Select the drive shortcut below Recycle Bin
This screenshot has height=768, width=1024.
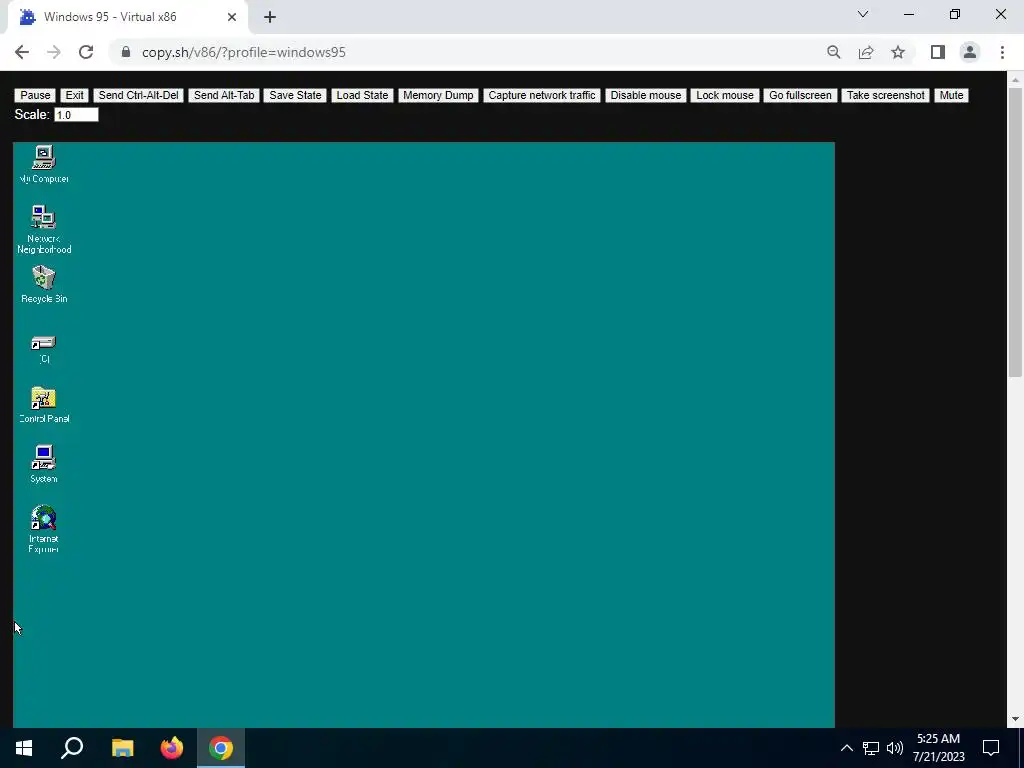pos(44,349)
